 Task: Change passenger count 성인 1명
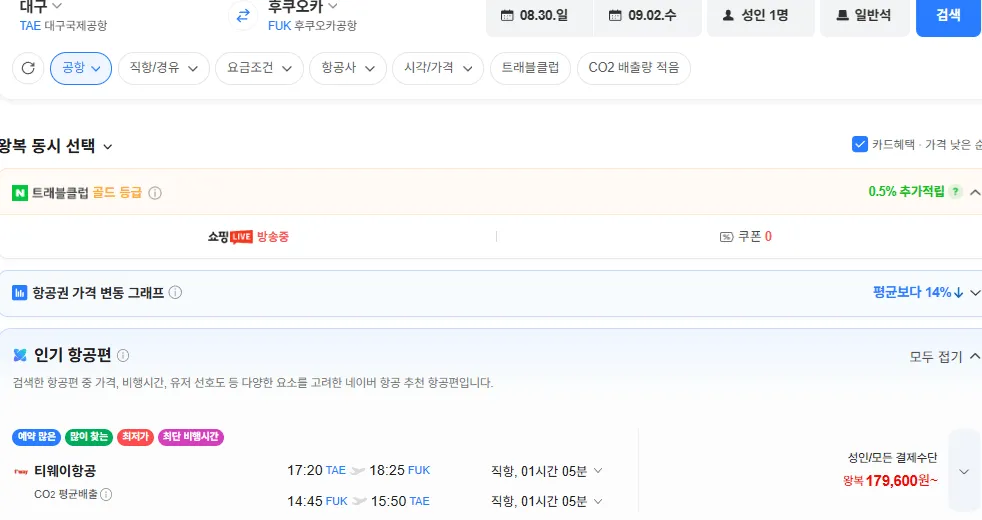(760, 16)
